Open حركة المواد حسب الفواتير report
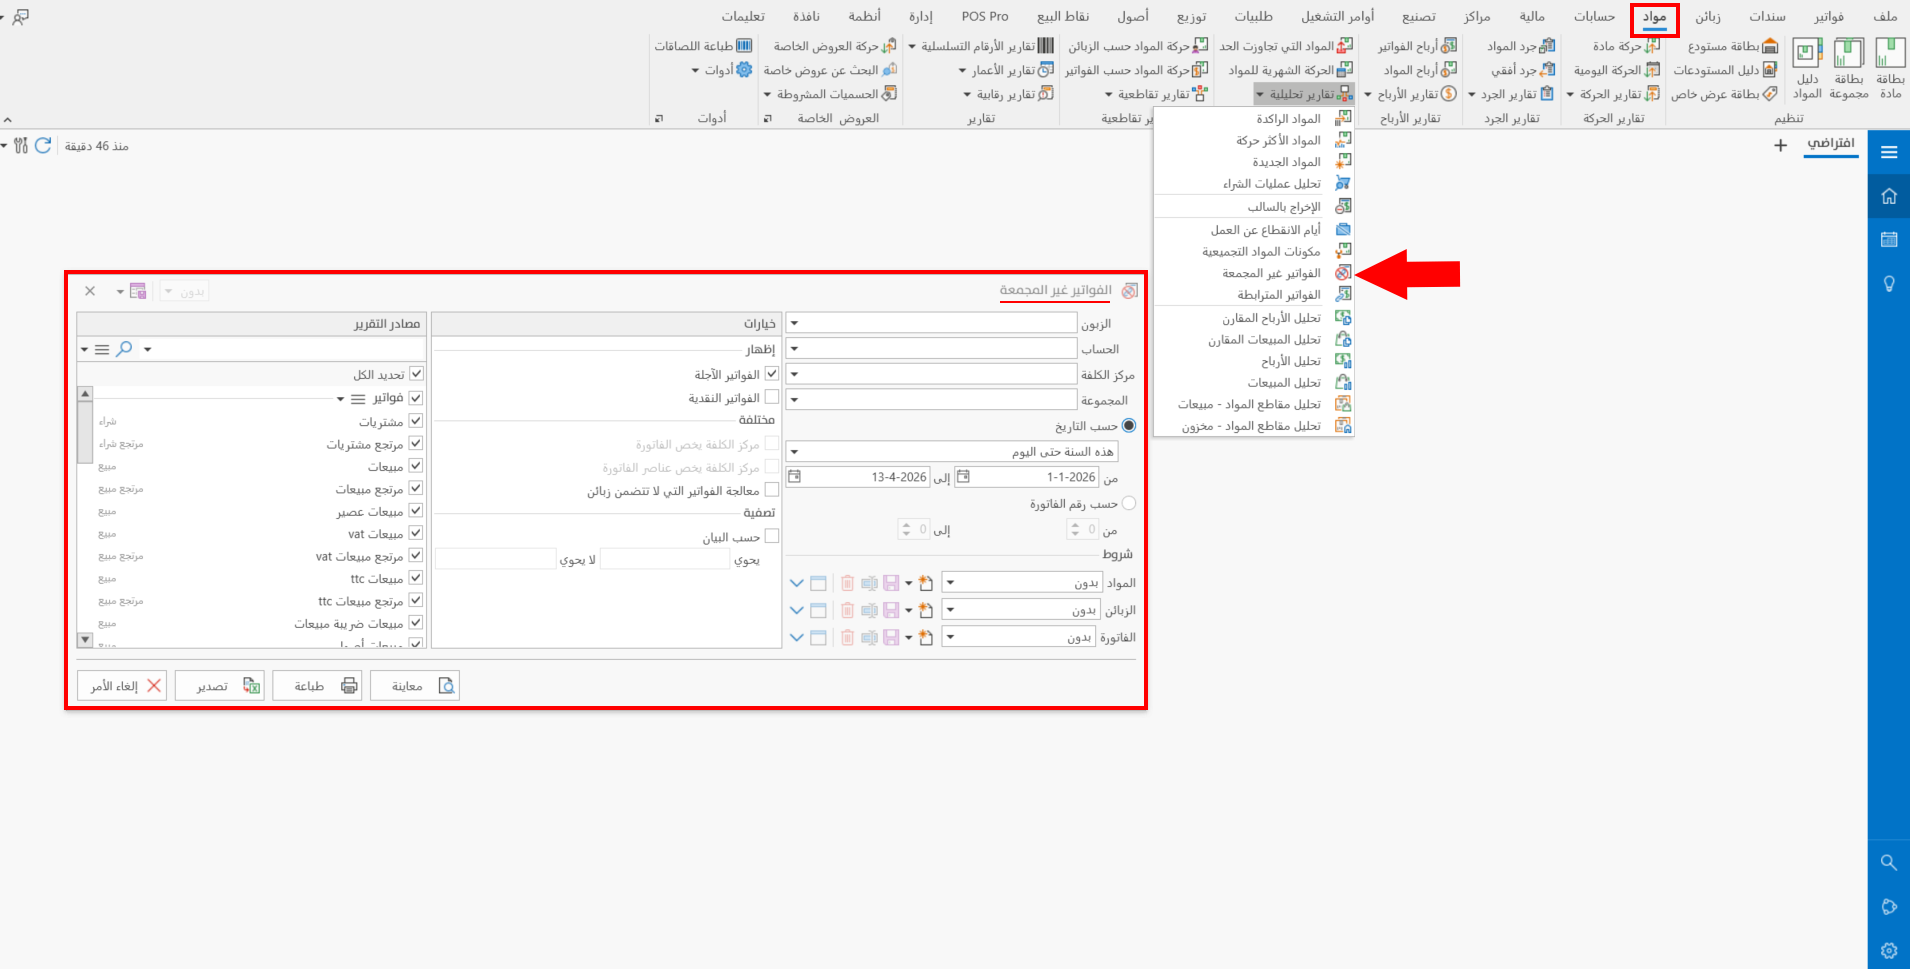This screenshot has height=969, width=1910. (1137, 70)
